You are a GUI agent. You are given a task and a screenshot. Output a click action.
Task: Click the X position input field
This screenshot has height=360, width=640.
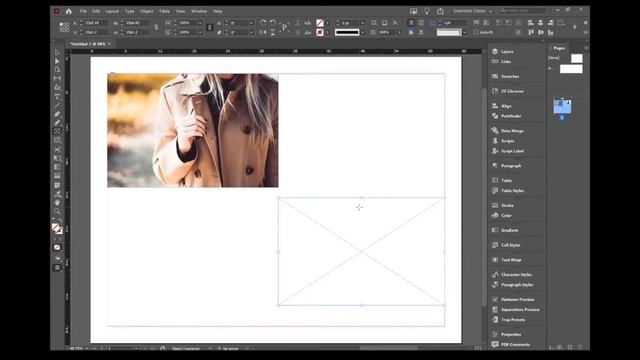point(96,23)
